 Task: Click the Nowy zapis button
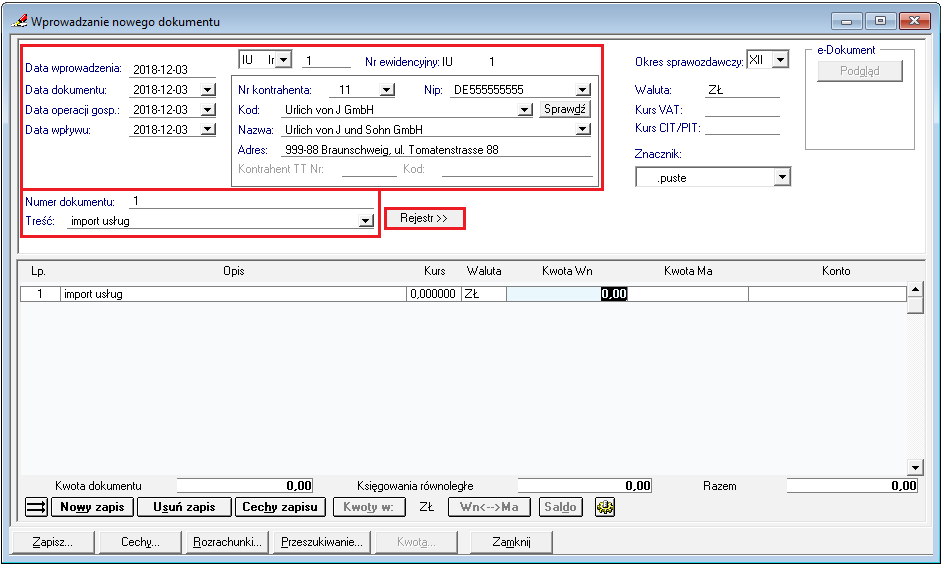click(92, 507)
